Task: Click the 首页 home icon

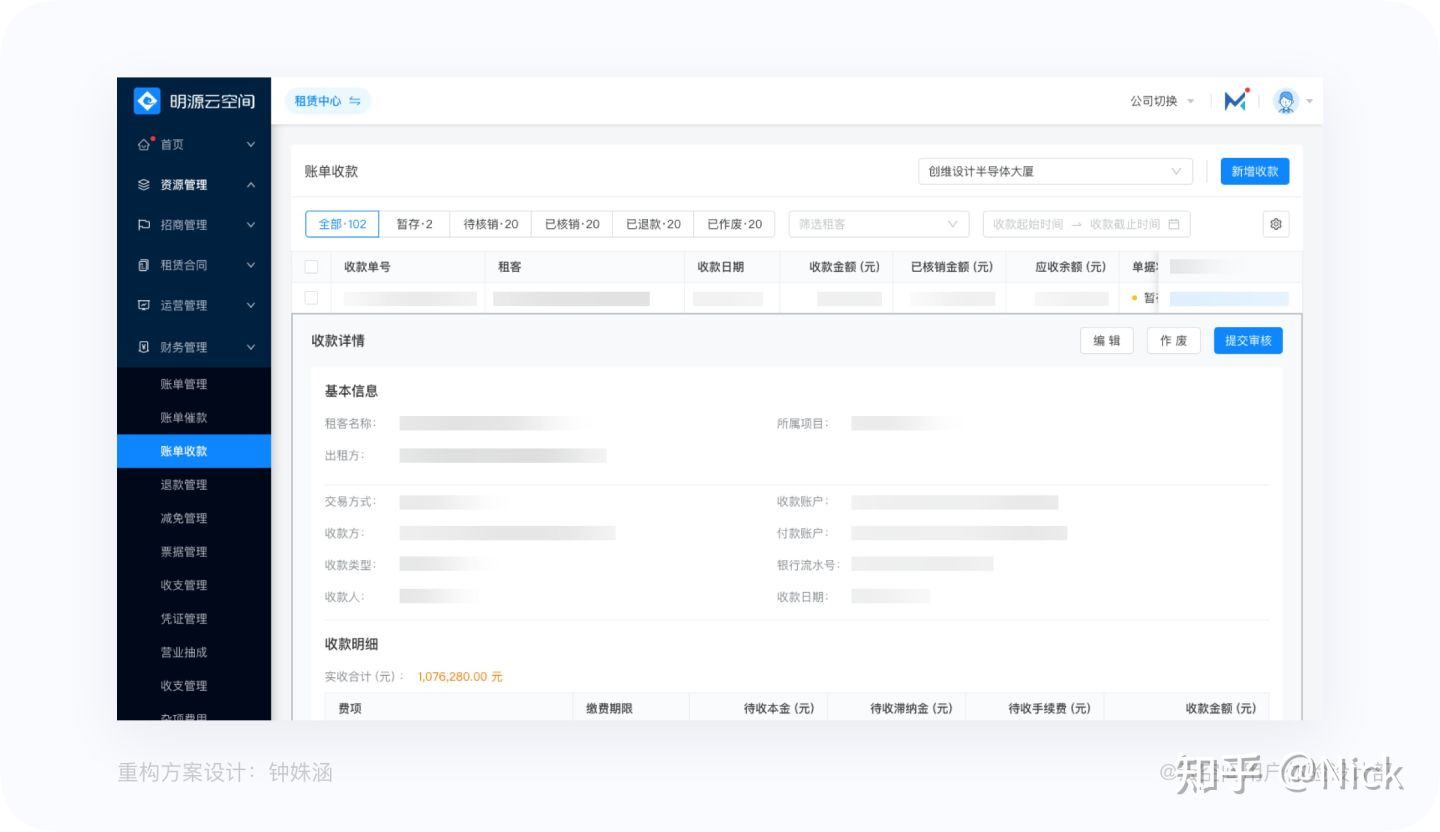Action: coord(144,145)
